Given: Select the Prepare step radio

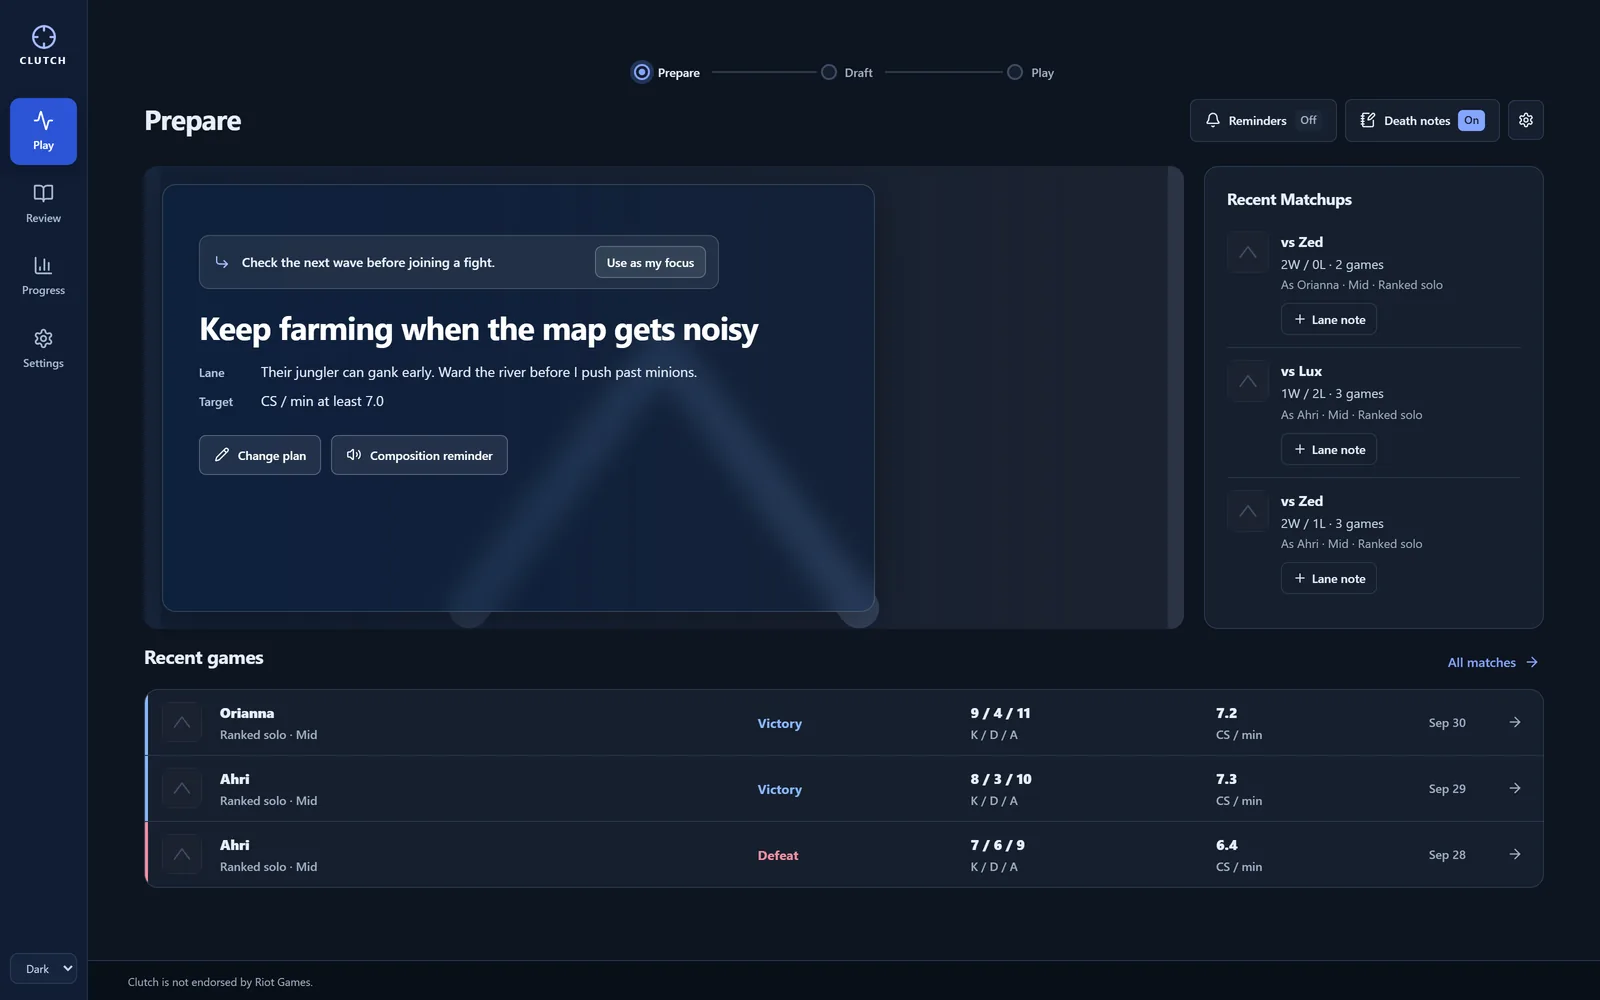Looking at the screenshot, I should (x=642, y=72).
